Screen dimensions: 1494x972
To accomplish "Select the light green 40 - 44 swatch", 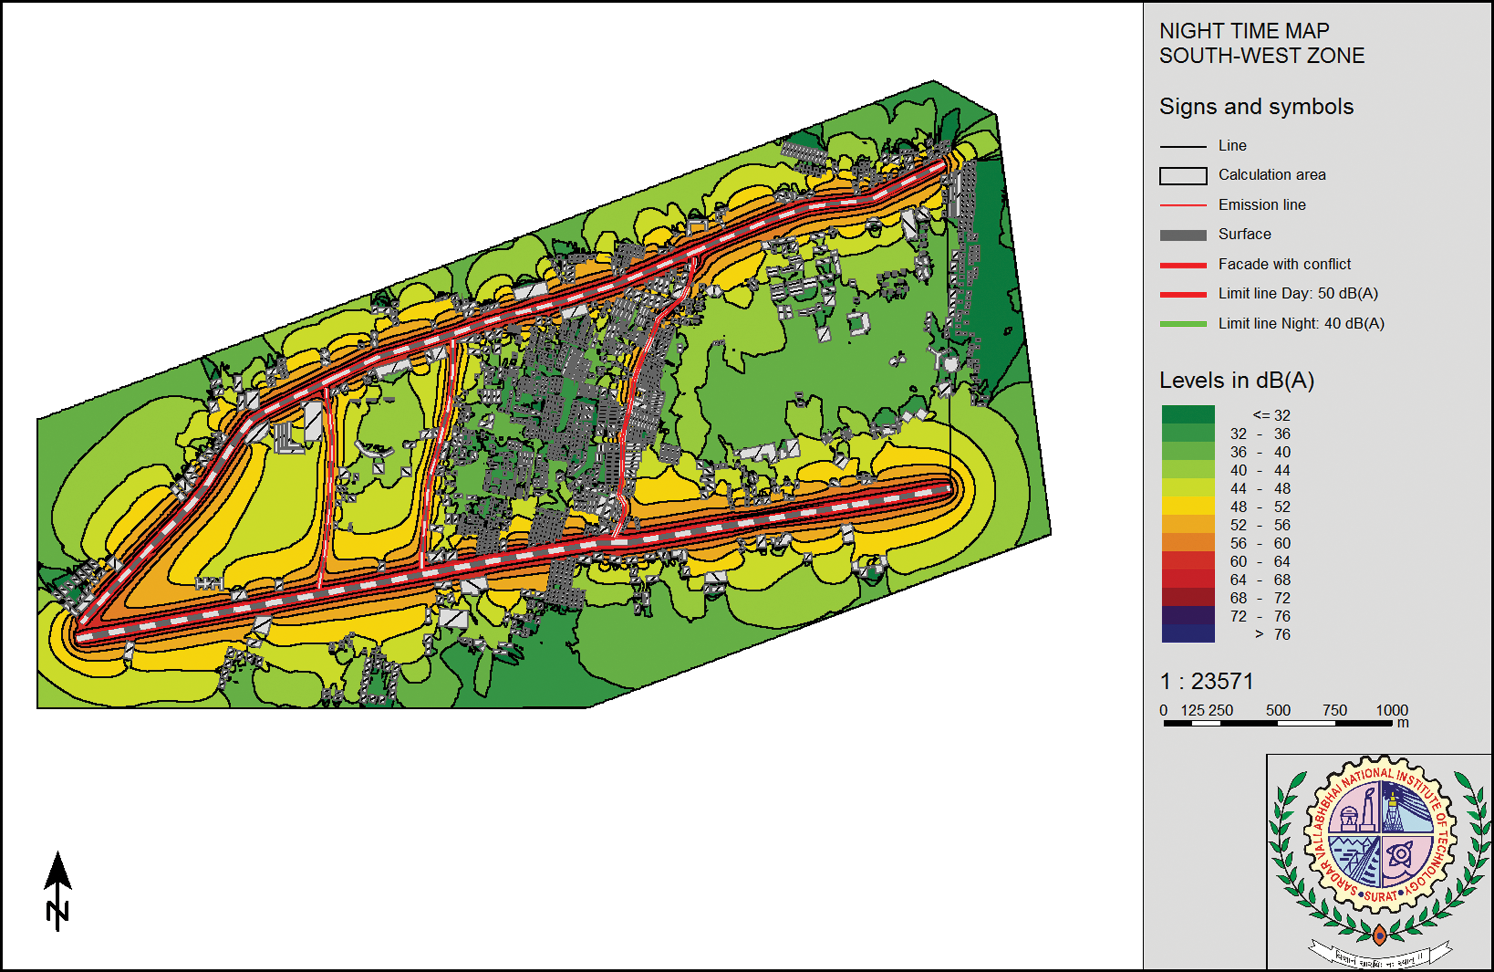I will coord(1188,470).
